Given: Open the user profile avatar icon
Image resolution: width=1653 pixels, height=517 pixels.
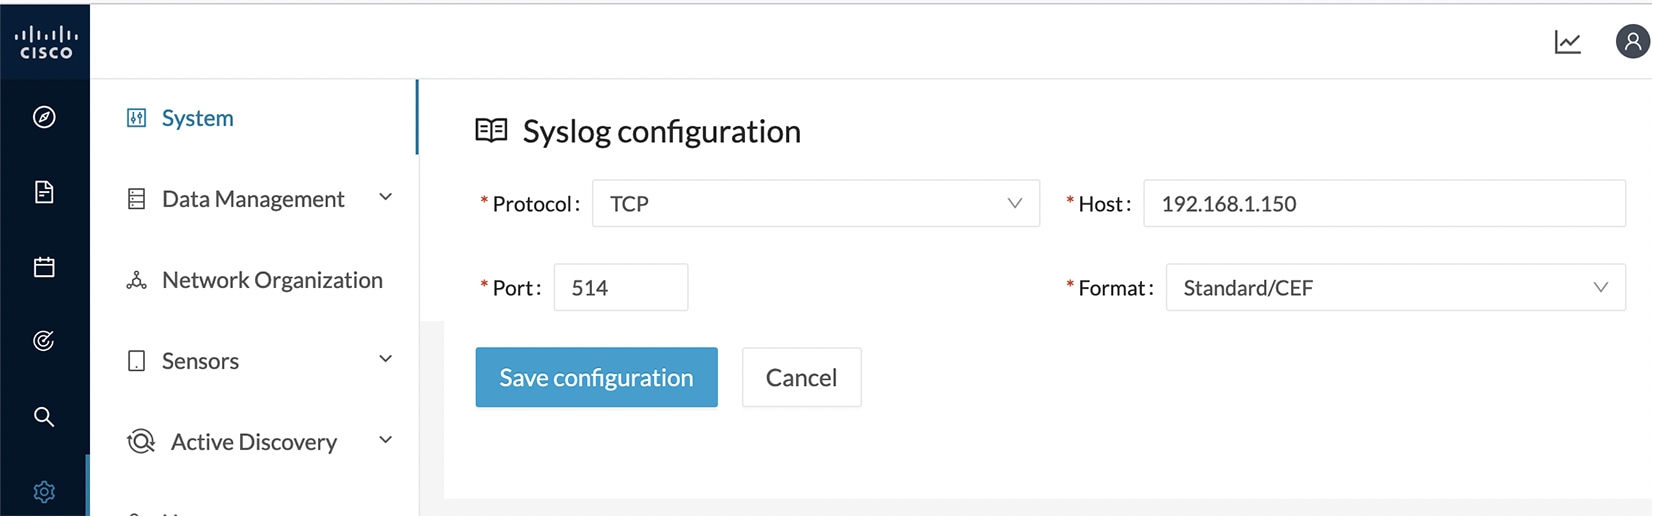Looking at the screenshot, I should [x=1632, y=41].
